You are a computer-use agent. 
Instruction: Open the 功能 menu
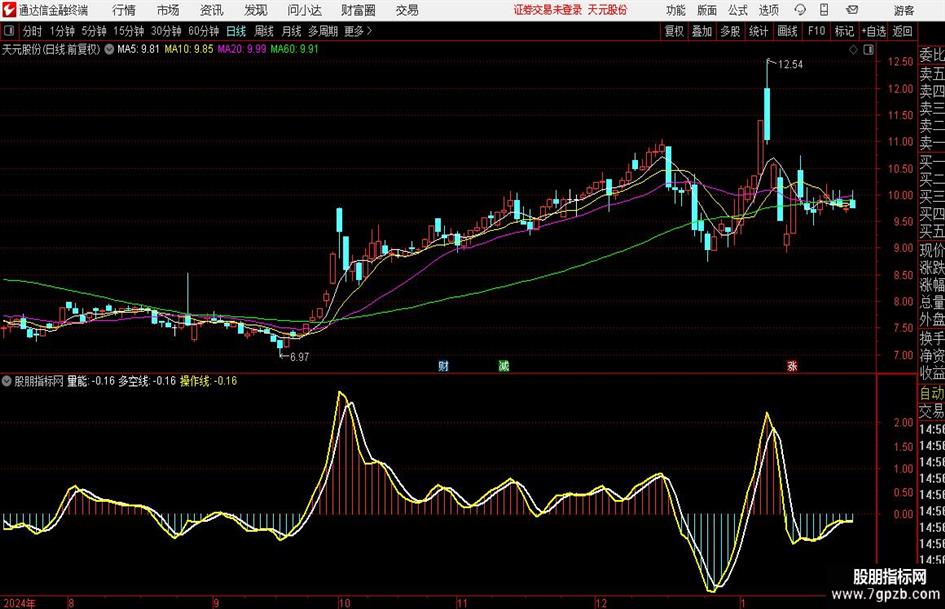[x=676, y=10]
